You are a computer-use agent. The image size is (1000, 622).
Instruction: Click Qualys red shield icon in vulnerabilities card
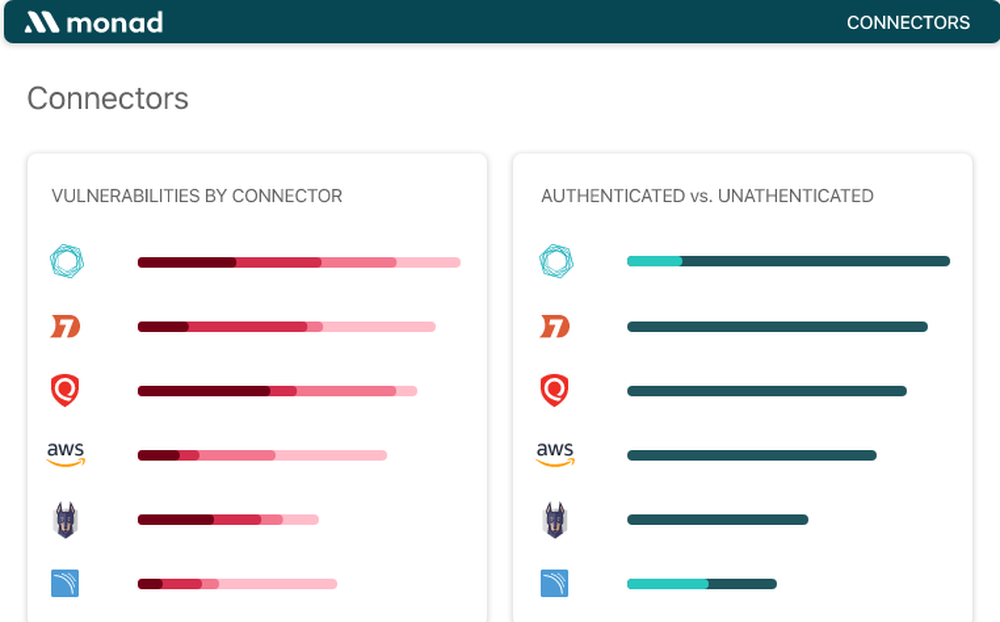tap(65, 390)
